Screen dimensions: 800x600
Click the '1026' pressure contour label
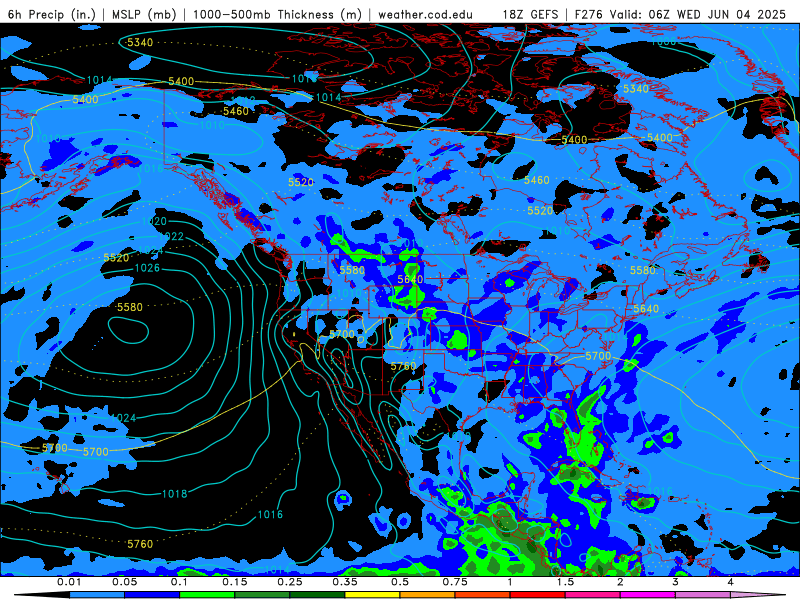click(x=147, y=268)
